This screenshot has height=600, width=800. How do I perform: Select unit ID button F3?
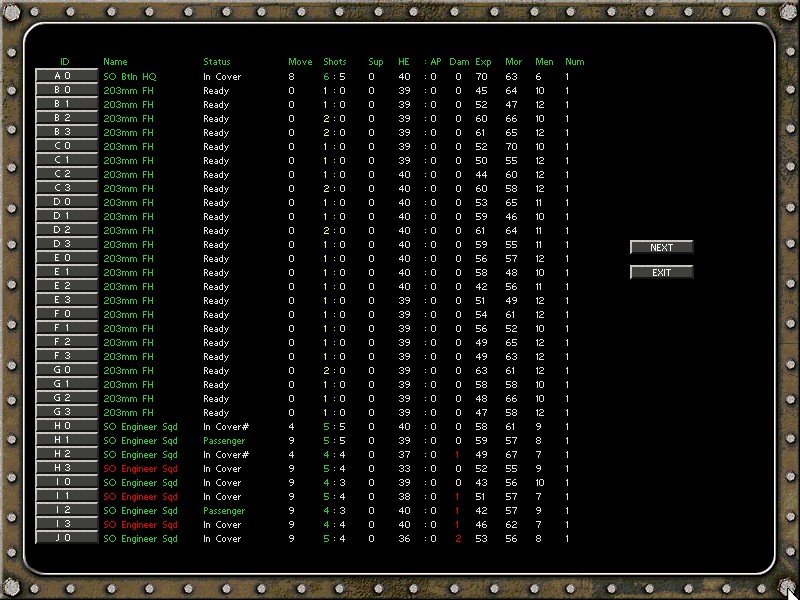click(66, 356)
